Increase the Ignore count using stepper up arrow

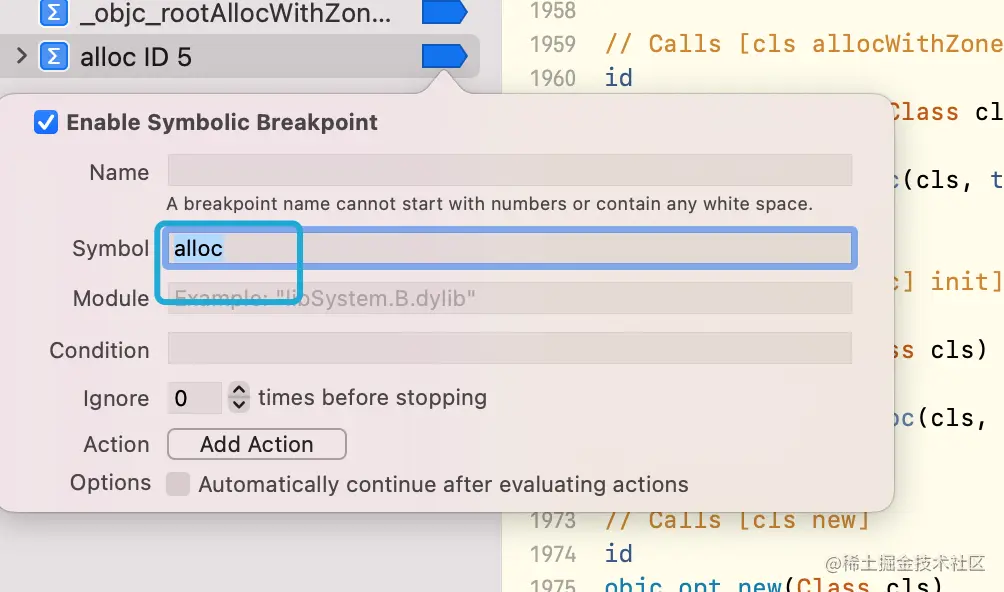point(239,390)
